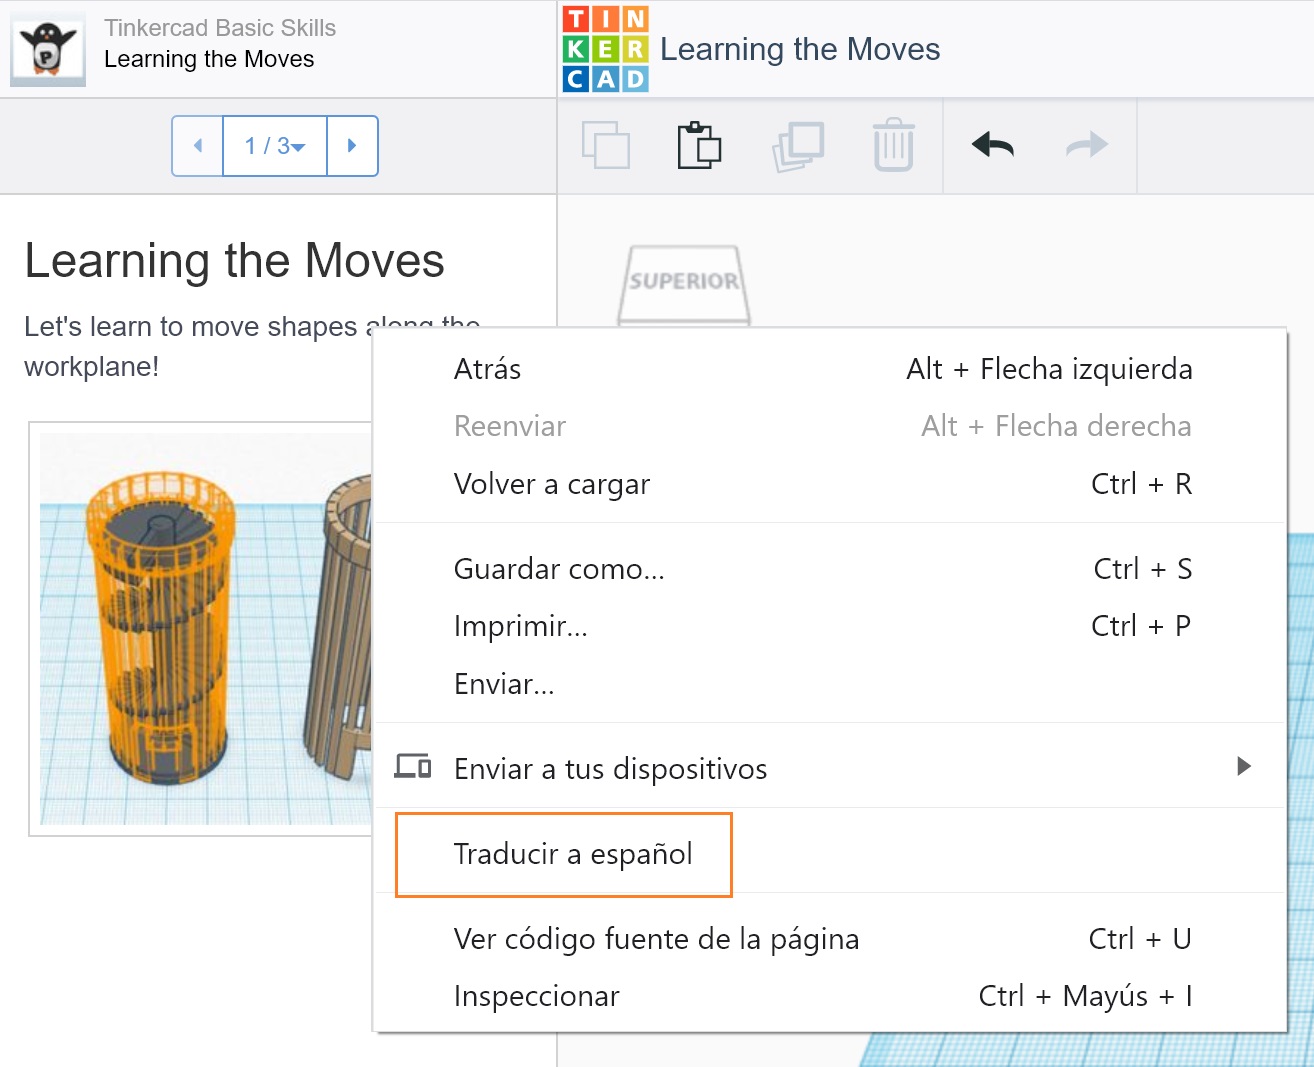Click the Paste clipboard icon
Image resolution: width=1314 pixels, height=1067 pixels.
[x=699, y=145]
